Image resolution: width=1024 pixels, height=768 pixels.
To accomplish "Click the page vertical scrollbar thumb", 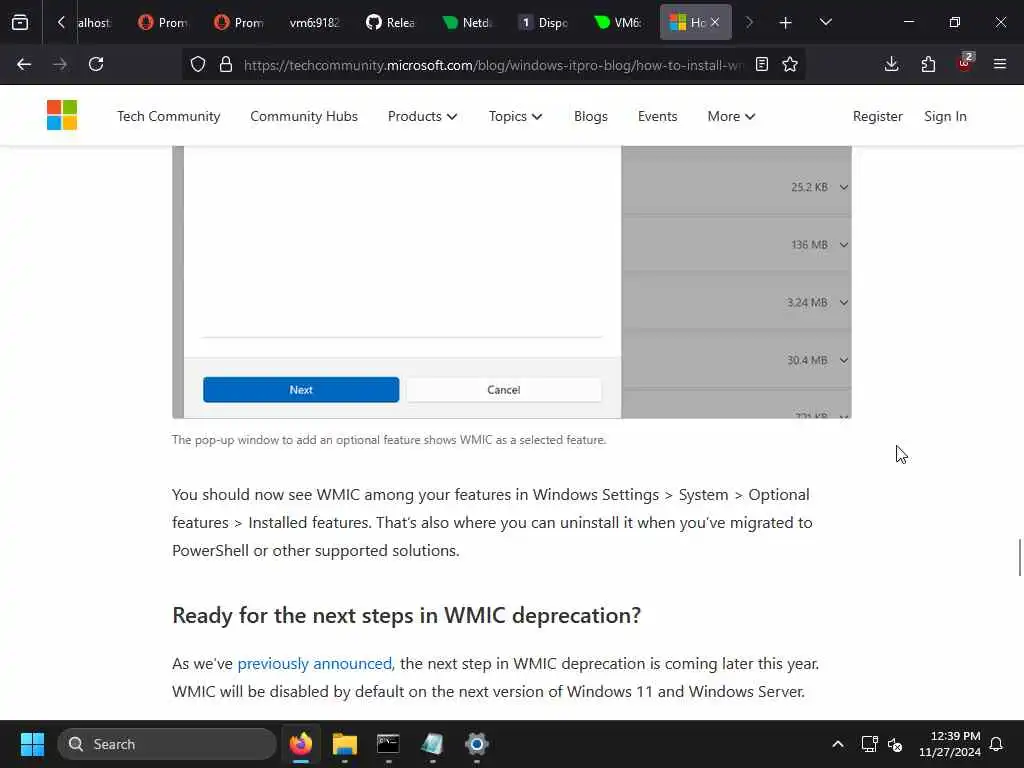I will point(1019,558).
